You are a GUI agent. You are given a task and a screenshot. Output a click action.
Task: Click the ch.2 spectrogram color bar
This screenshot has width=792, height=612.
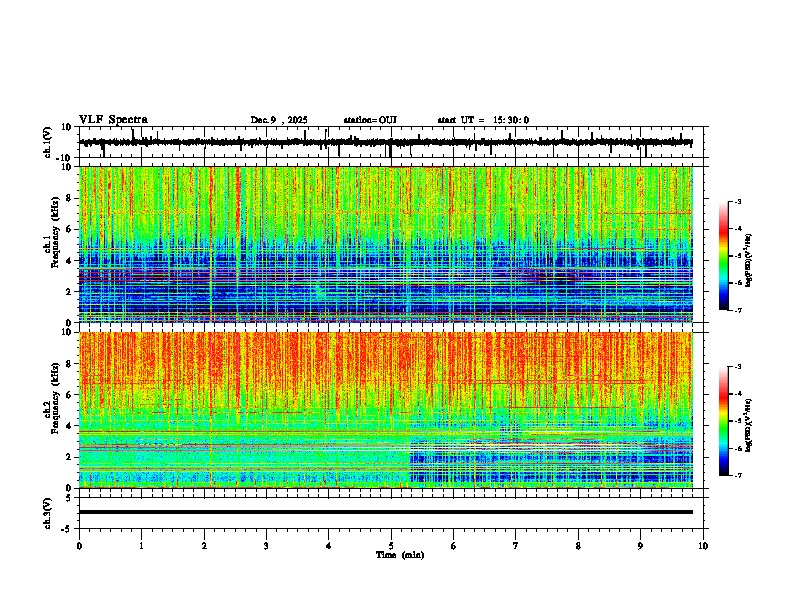pyautogui.click(x=724, y=421)
